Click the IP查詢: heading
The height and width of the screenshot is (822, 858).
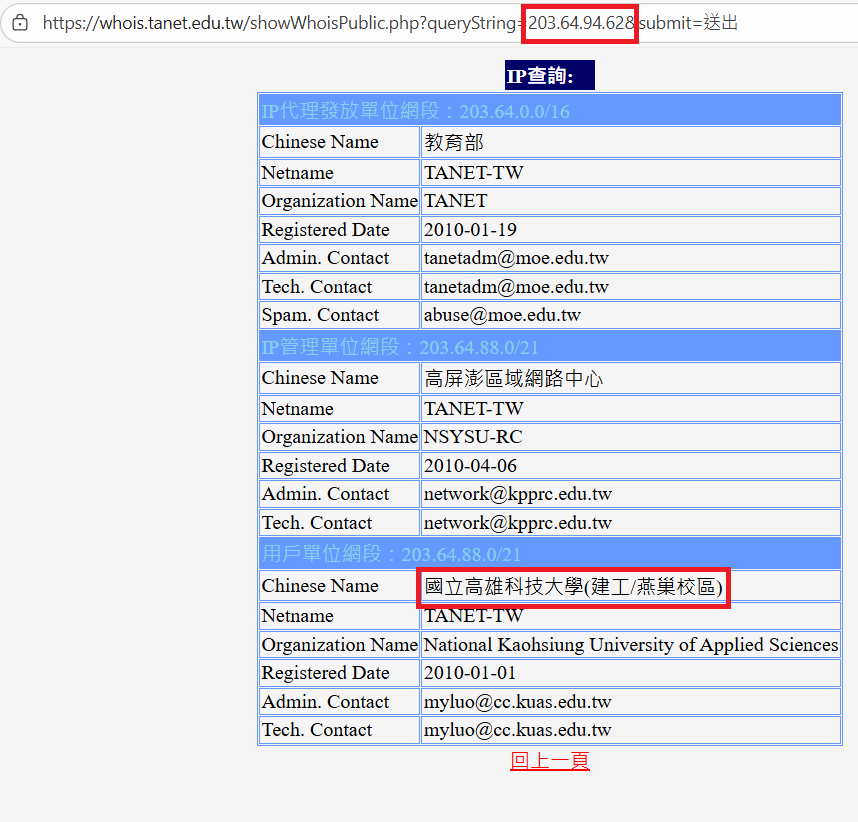tap(549, 75)
